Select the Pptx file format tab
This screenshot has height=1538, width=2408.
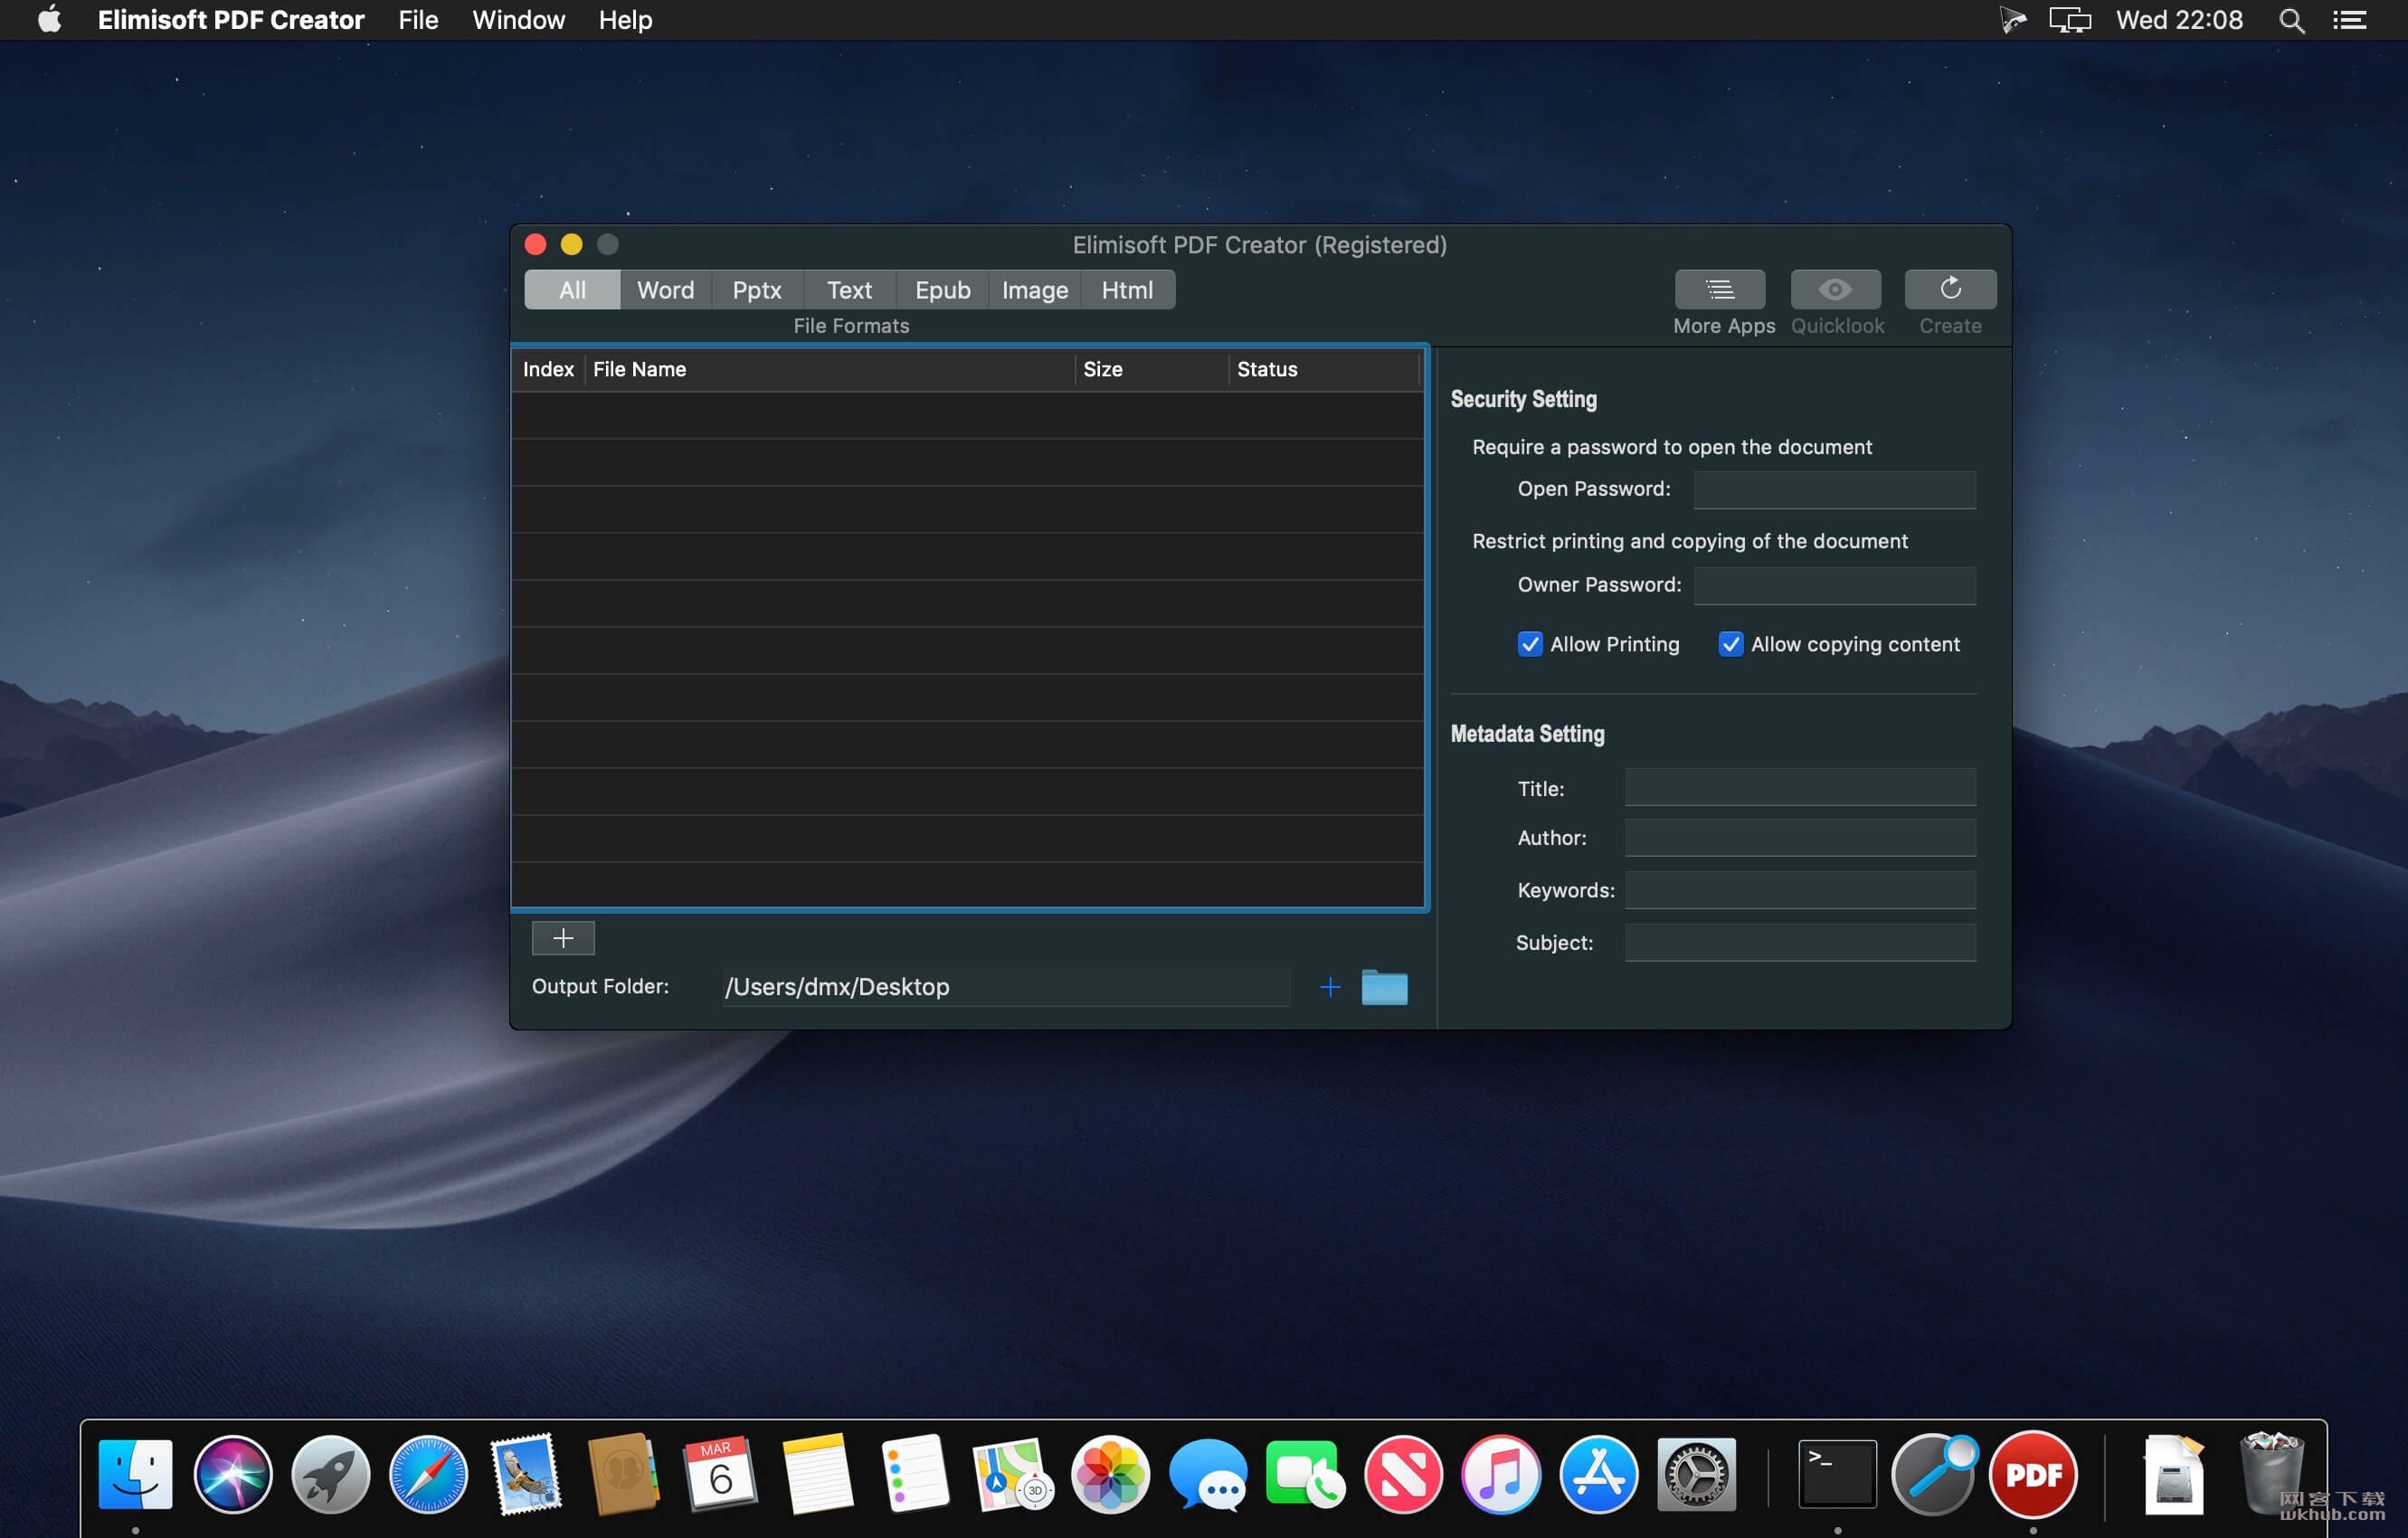(757, 290)
